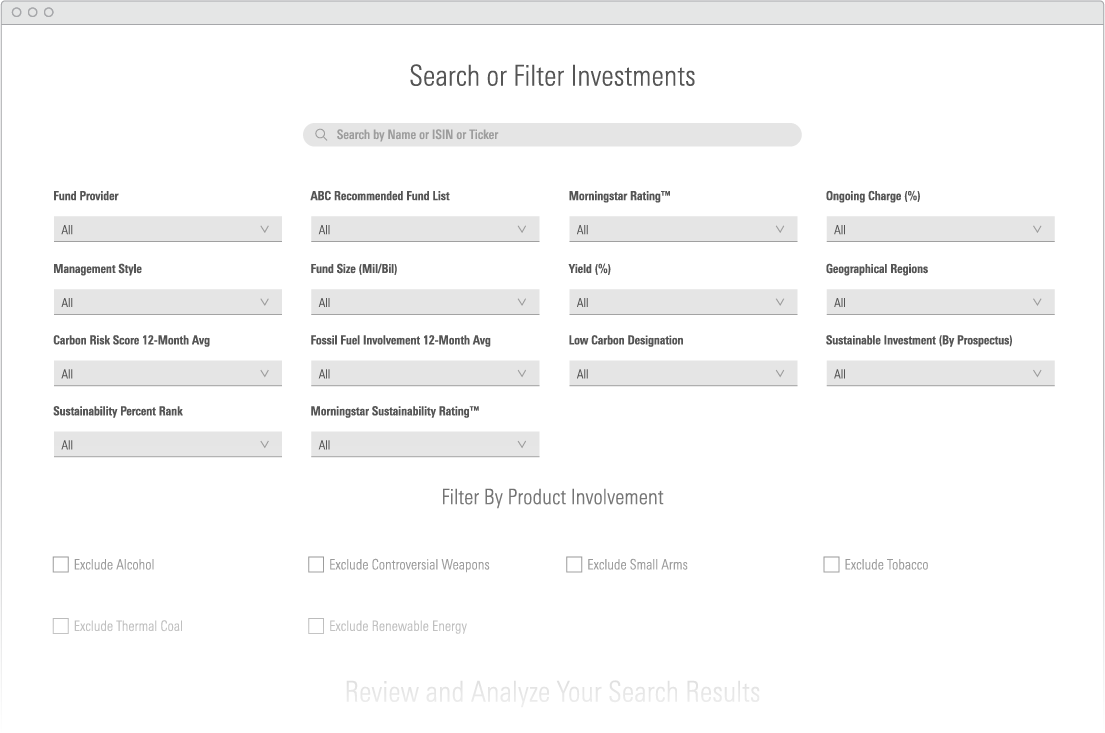Open Carbon Risk Score 12-Month Avg dropdown
This screenshot has width=1105, height=733.
coord(167,374)
